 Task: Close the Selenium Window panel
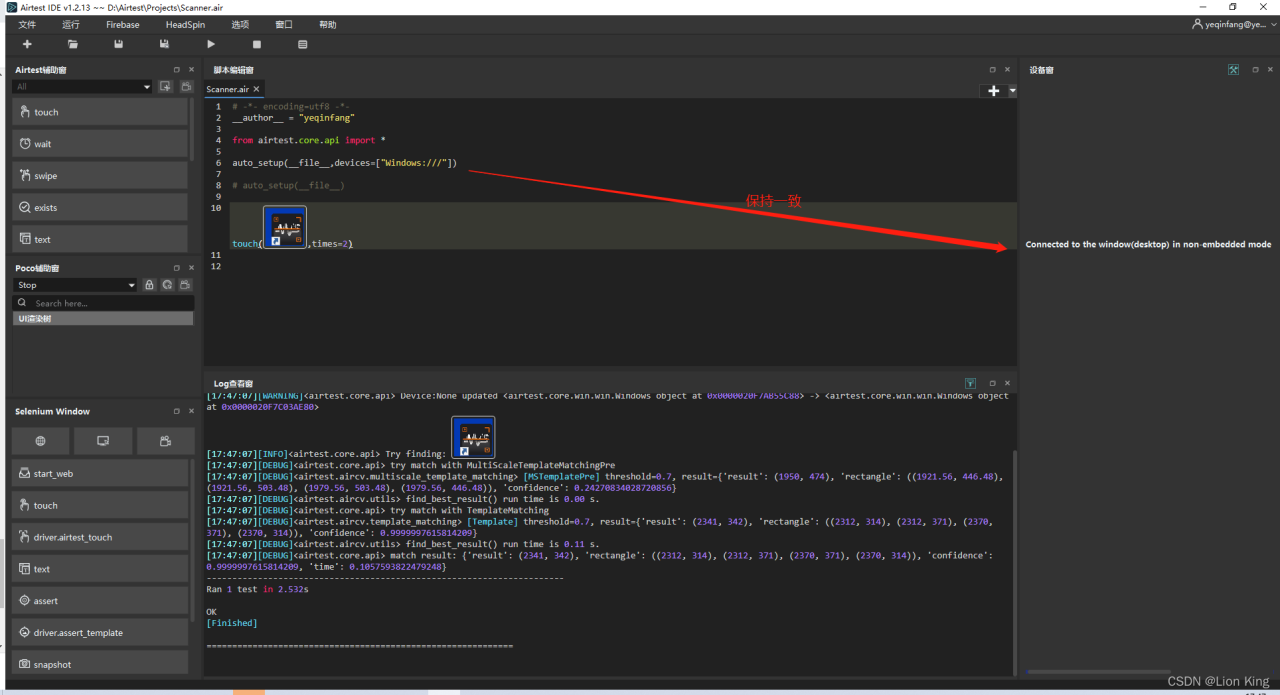tap(191, 411)
